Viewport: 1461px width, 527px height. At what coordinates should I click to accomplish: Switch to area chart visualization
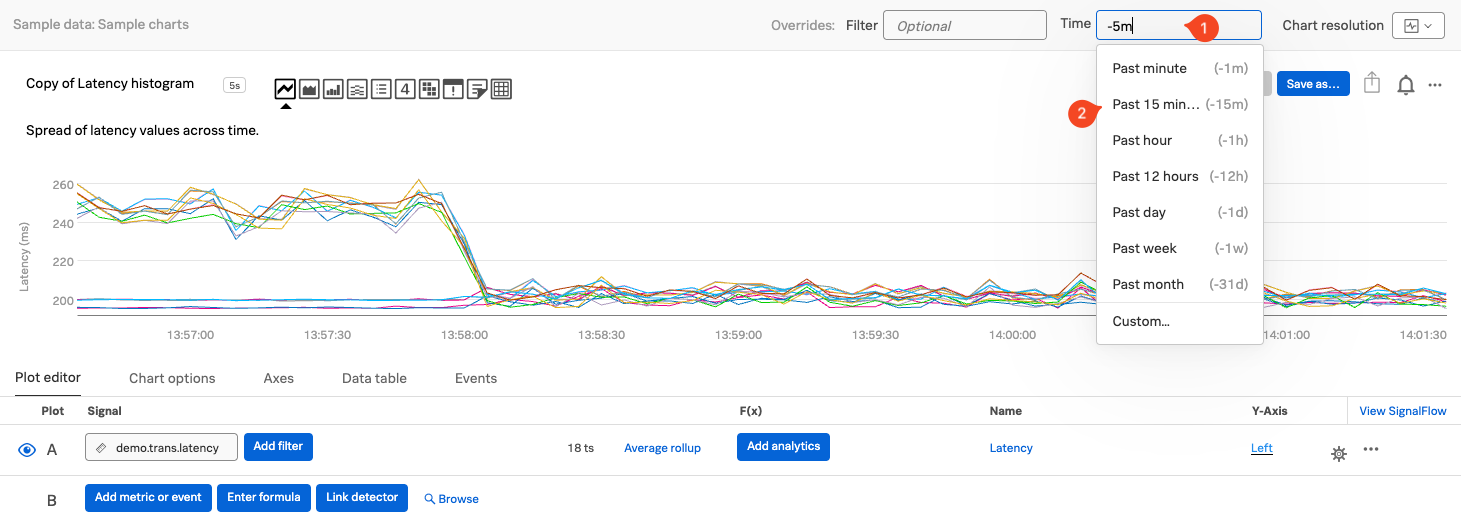point(310,89)
